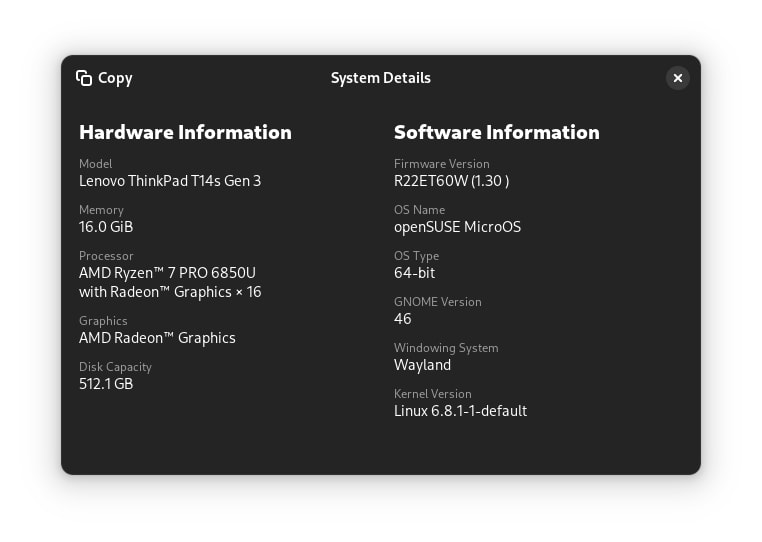Click the 16.0 GiB memory value
Viewport: 762px width, 542px height.
(x=106, y=227)
